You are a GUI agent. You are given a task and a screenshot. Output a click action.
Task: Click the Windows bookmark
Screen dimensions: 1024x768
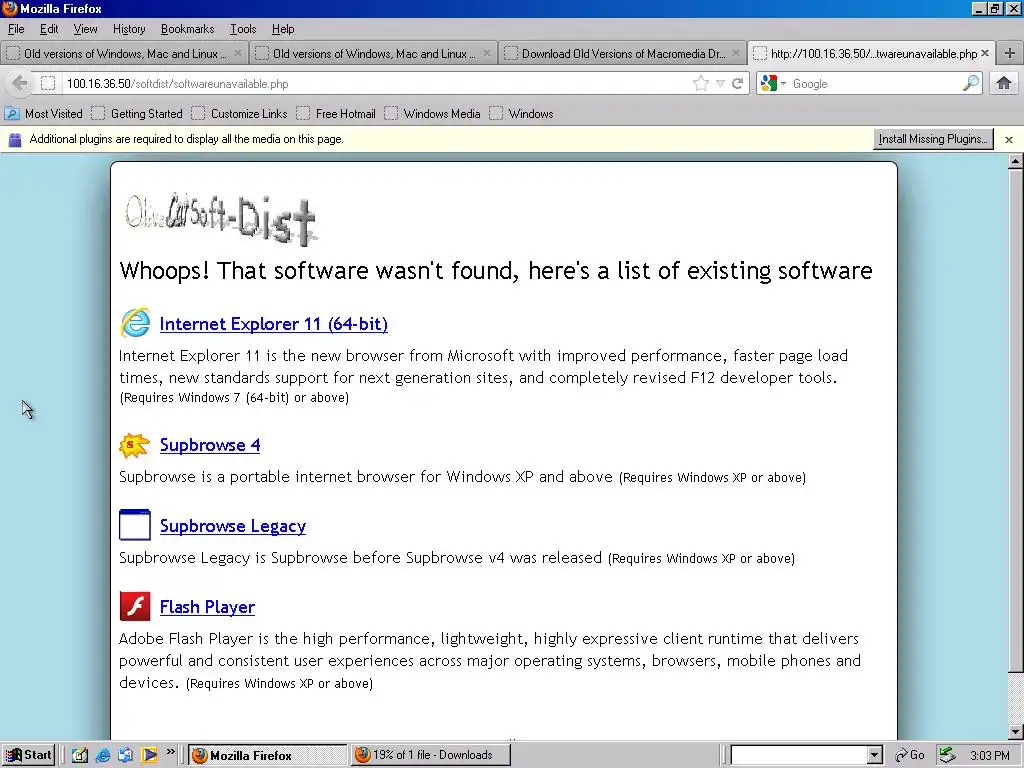point(521,114)
